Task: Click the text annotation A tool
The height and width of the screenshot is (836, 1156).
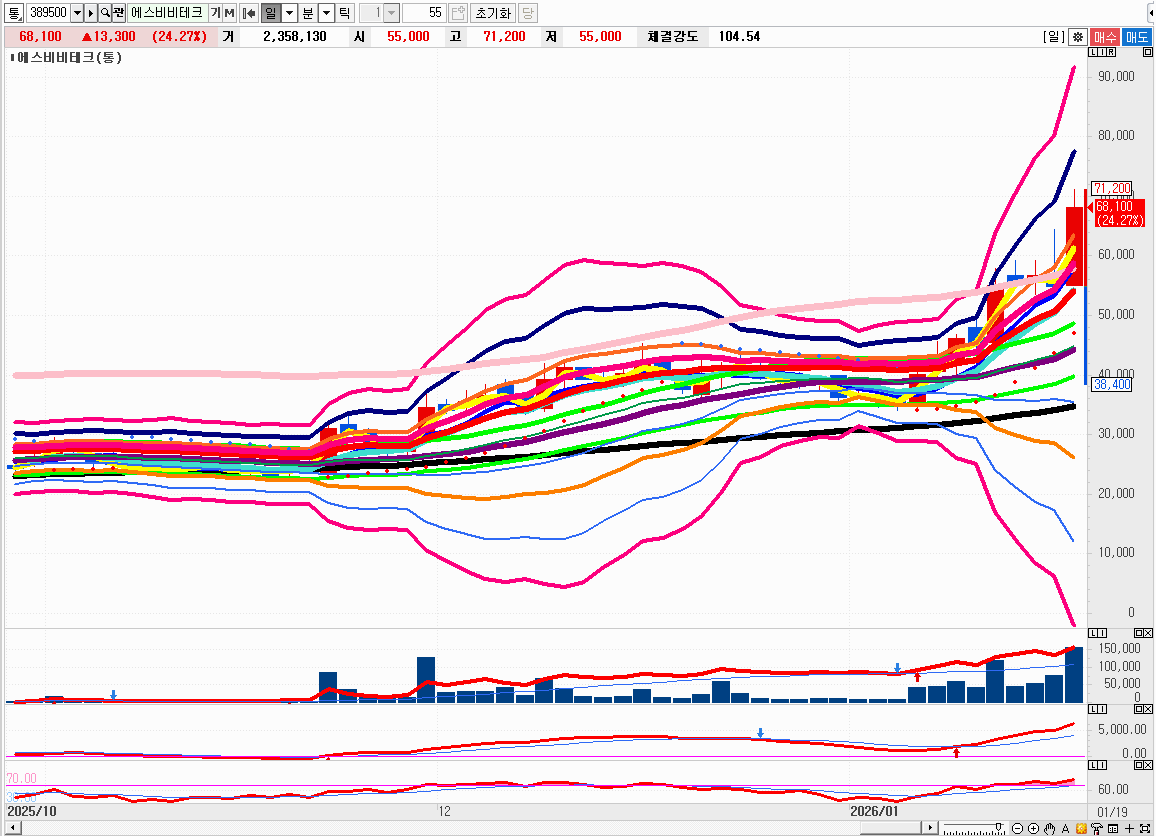Action: point(1065,828)
